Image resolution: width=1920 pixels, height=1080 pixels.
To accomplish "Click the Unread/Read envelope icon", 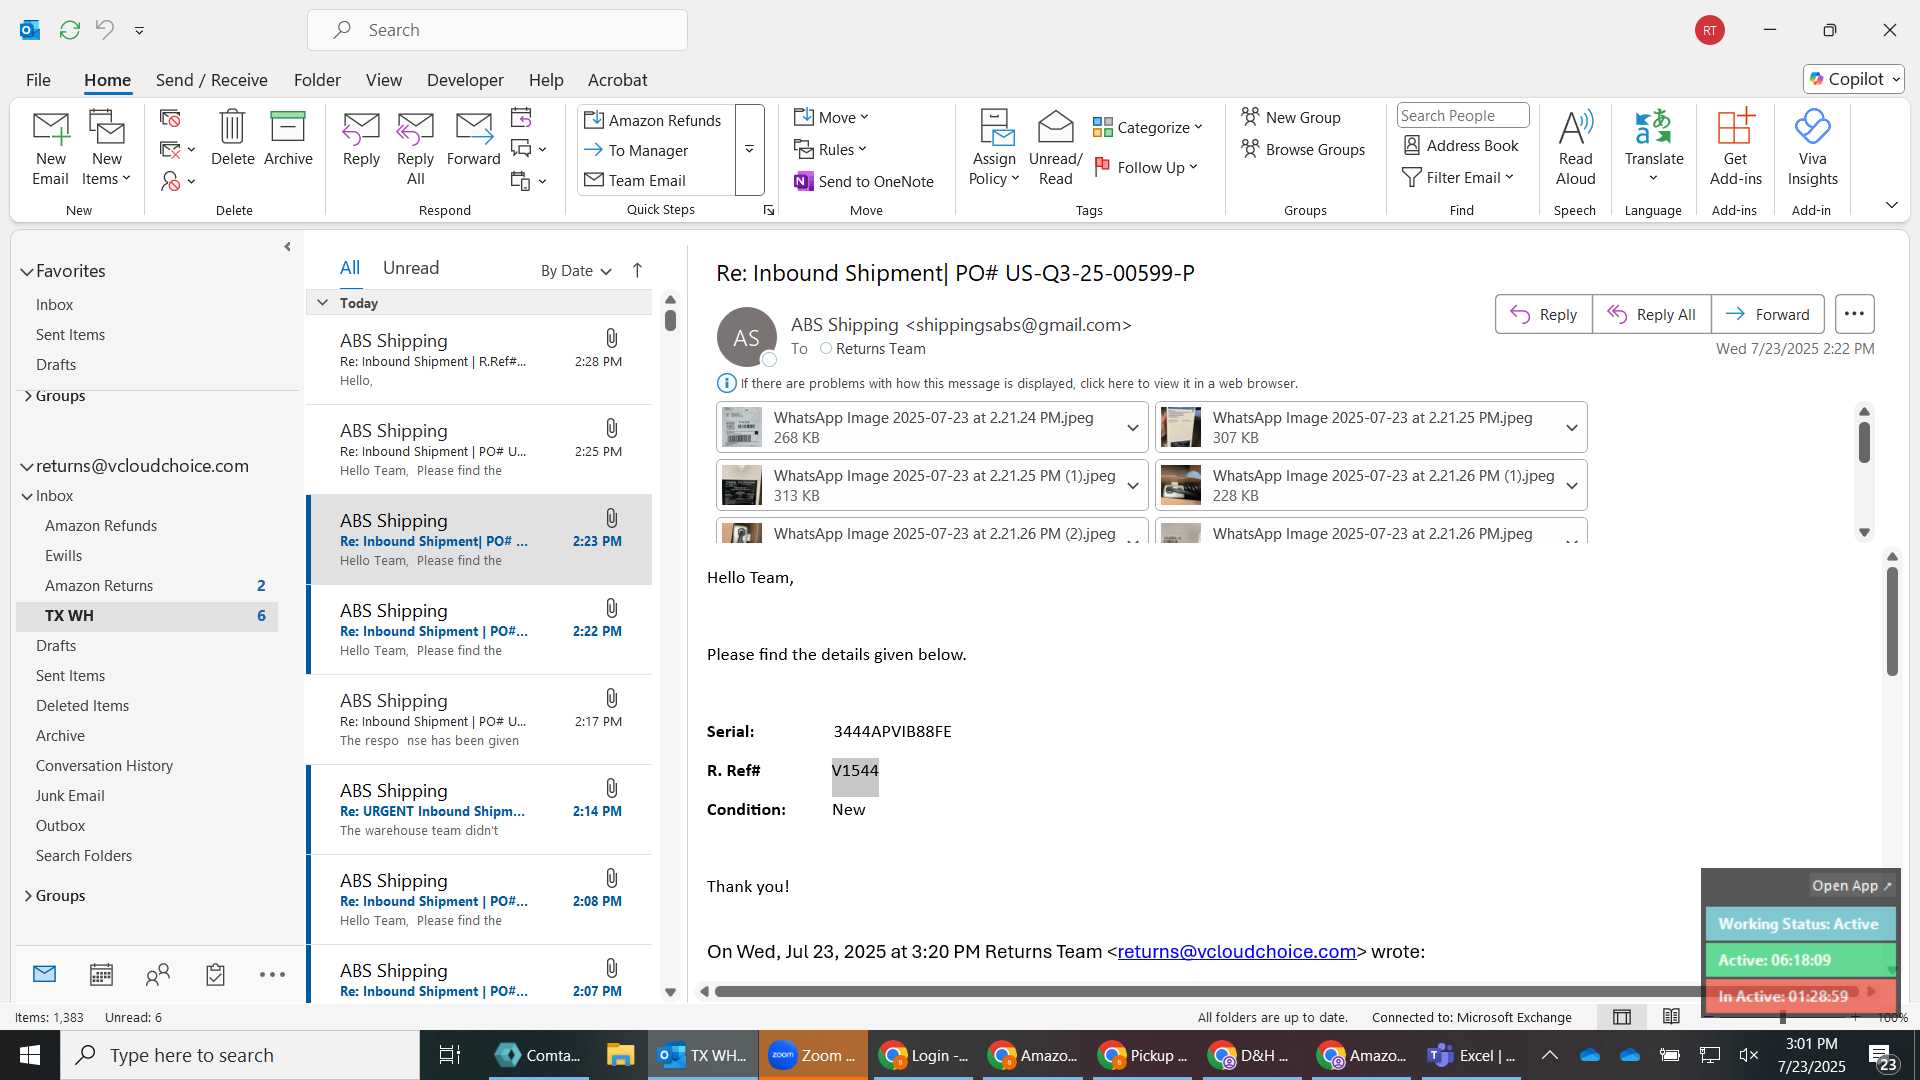I will tap(1055, 127).
